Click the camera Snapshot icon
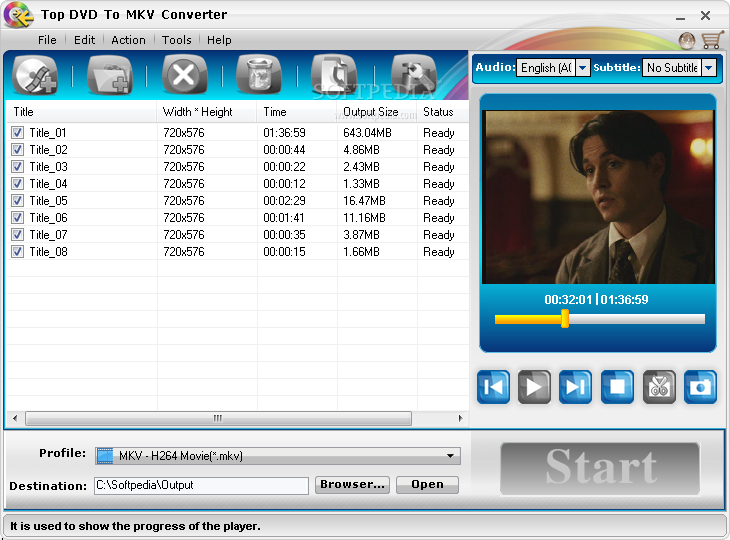Viewport: 730px width, 540px height. [700, 387]
